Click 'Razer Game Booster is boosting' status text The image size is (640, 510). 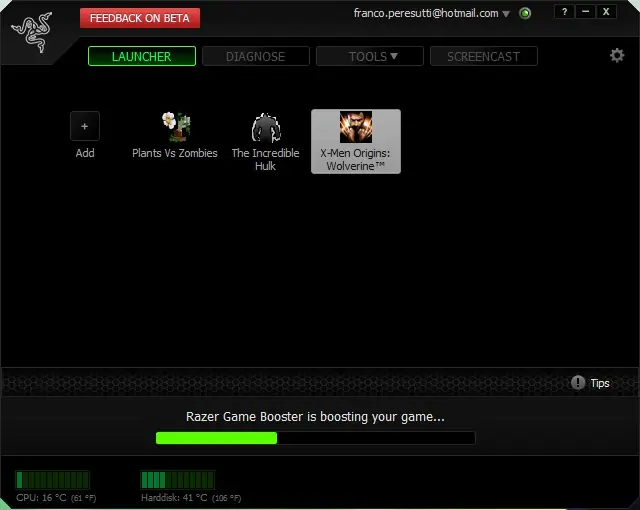(x=315, y=417)
